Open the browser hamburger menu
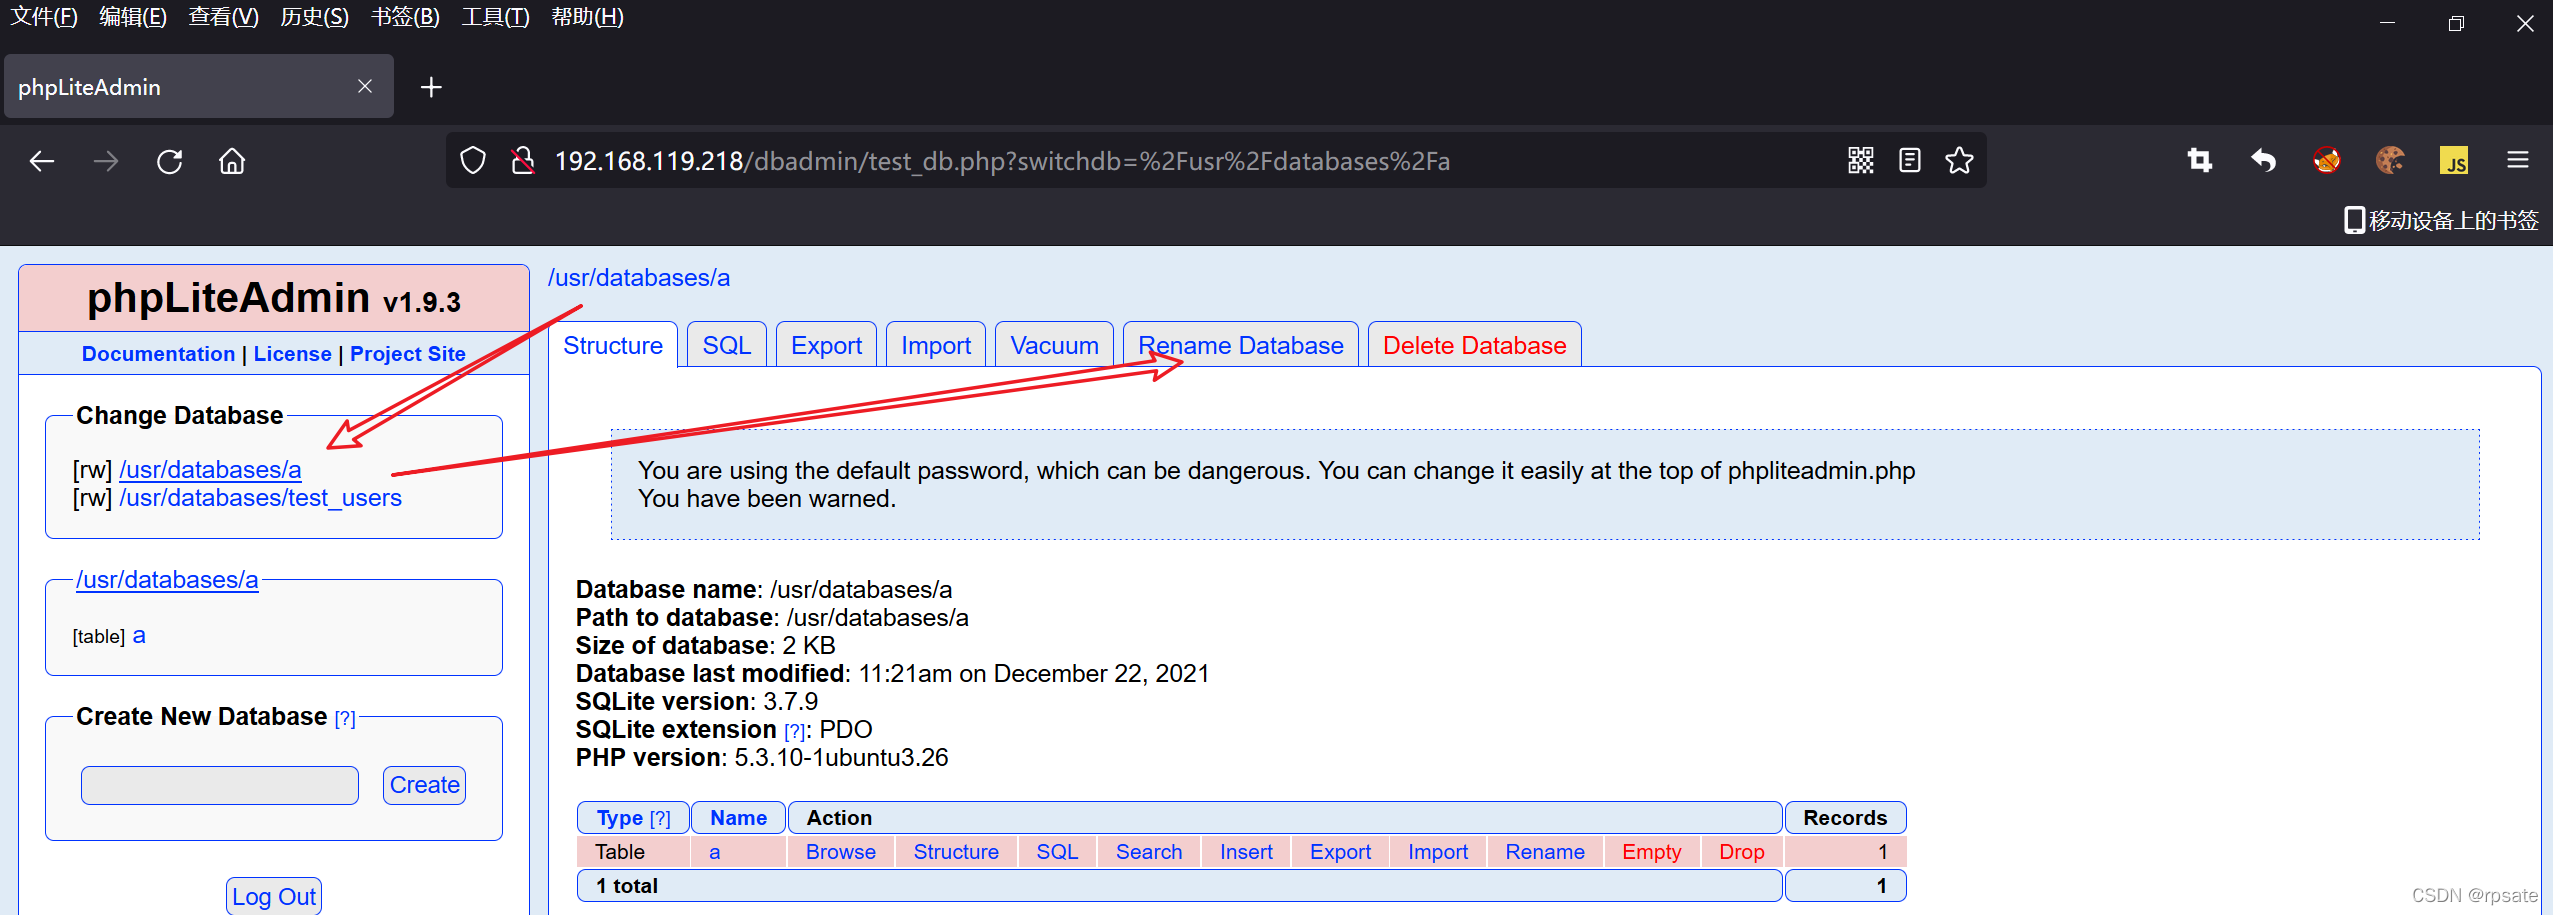Image resolution: width=2553 pixels, height=915 pixels. [2518, 160]
